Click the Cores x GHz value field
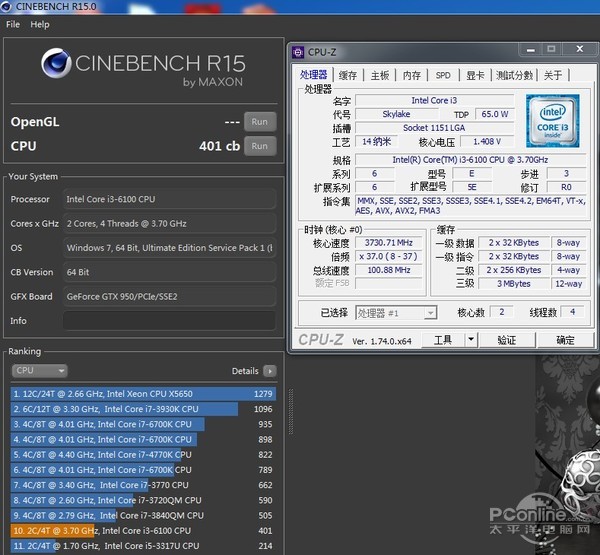 169,224
